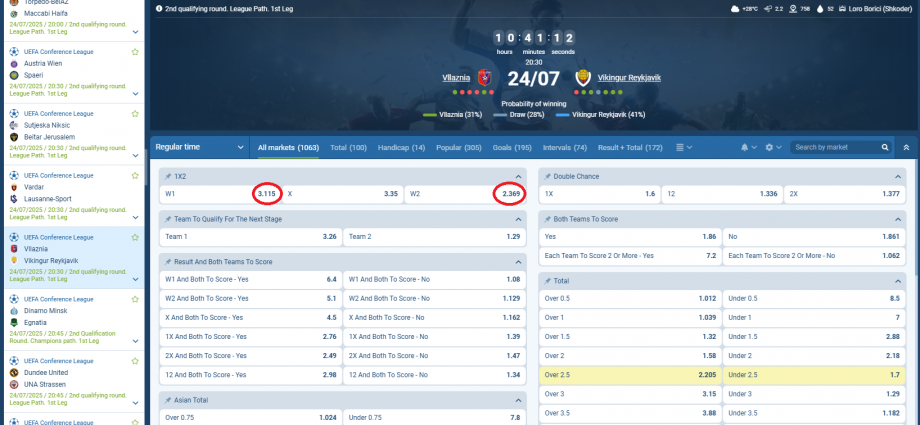920x425 pixels.
Task: Collapse the Total market section
Action: coord(898,281)
